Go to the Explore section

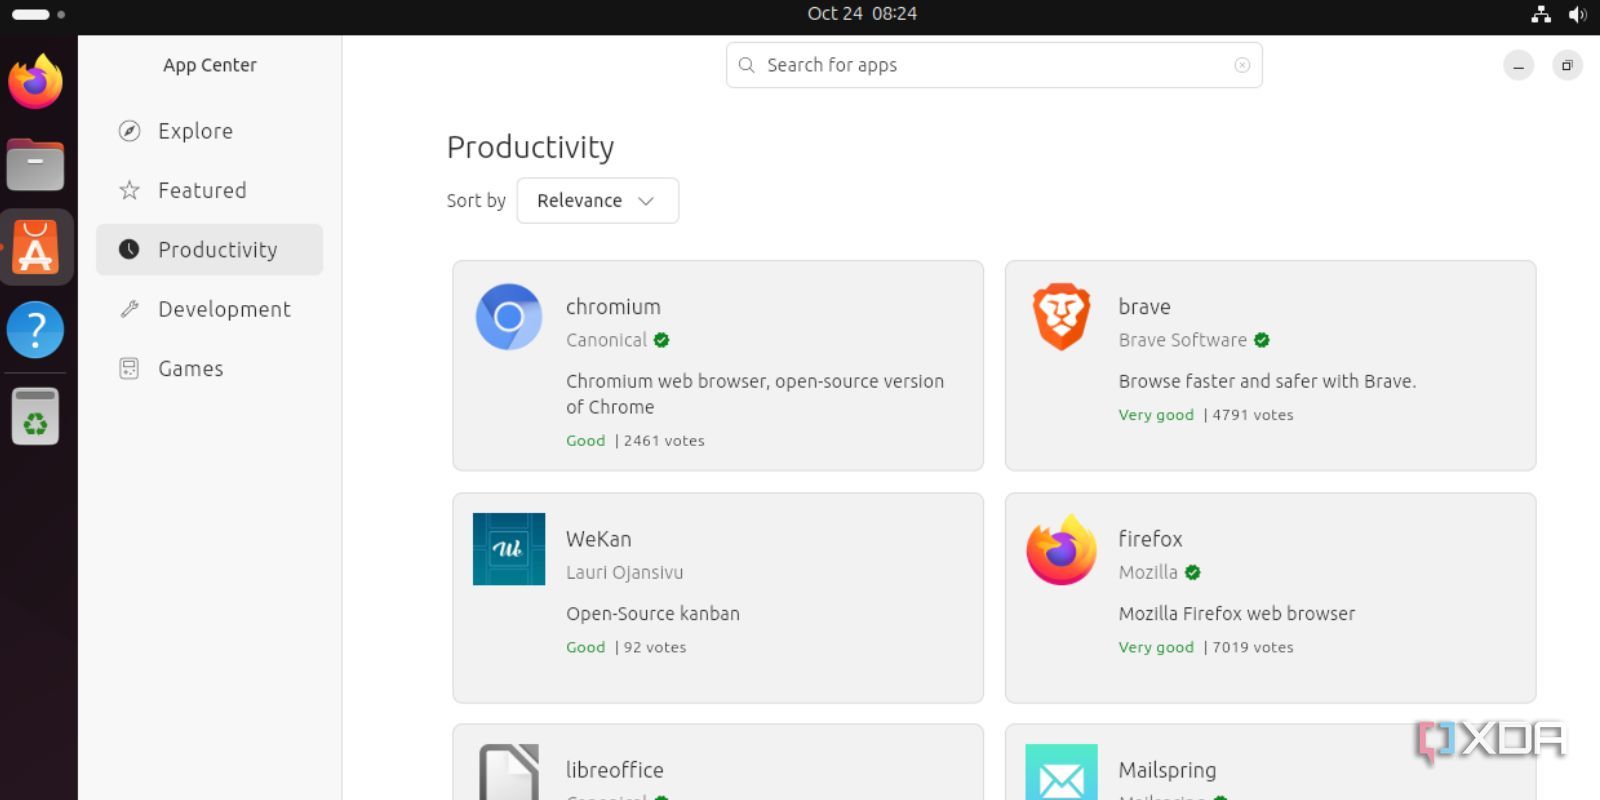tap(209, 131)
